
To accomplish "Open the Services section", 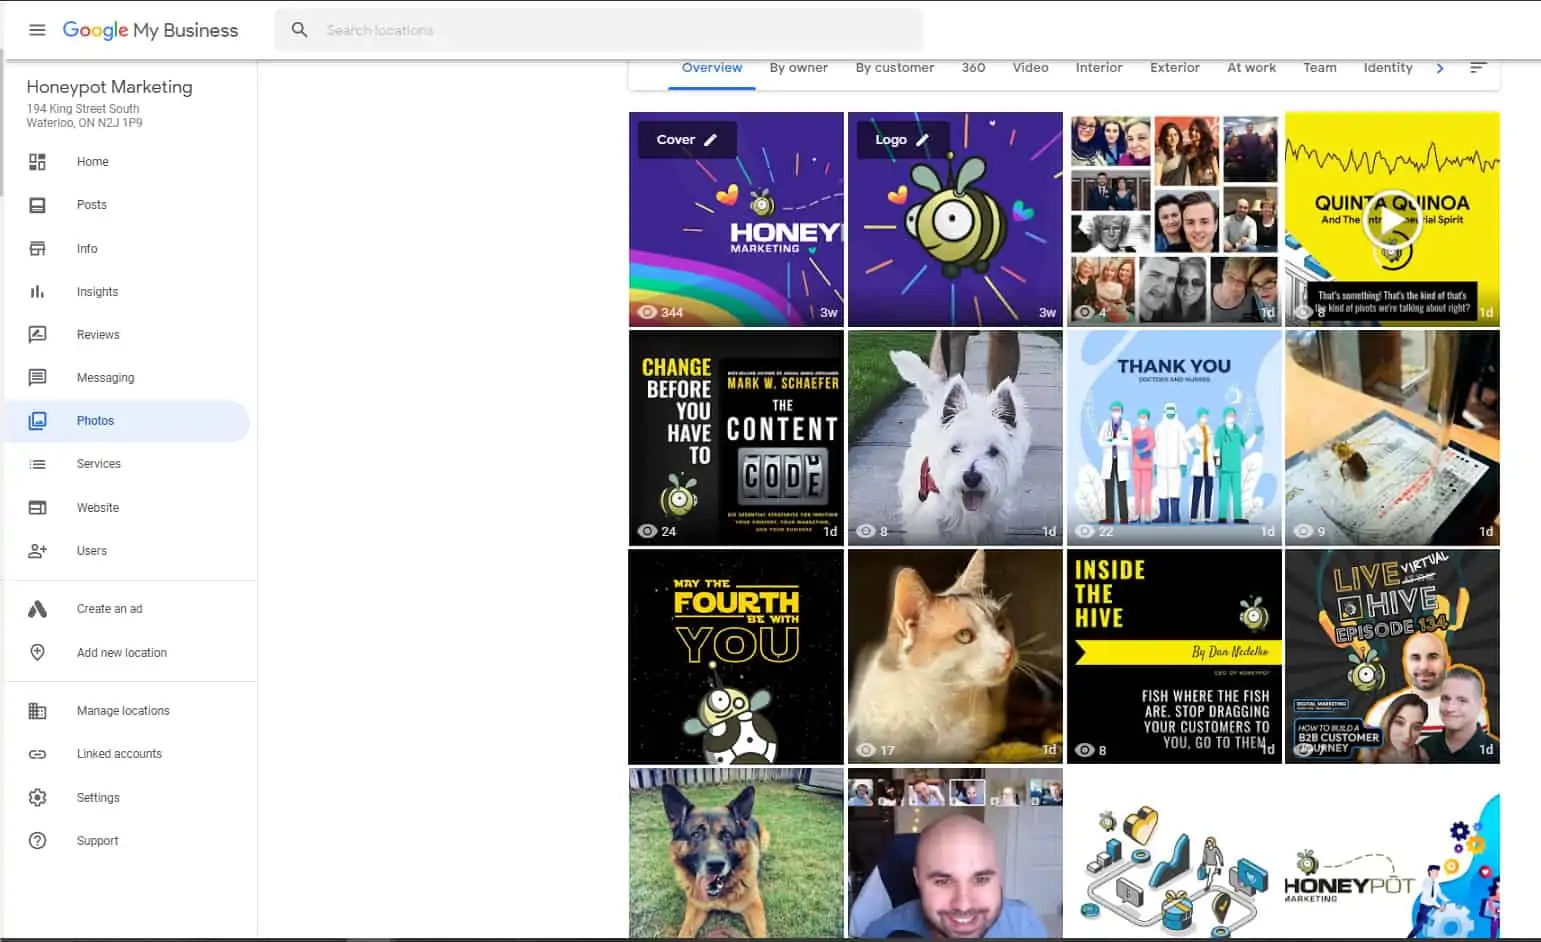I will 98,463.
